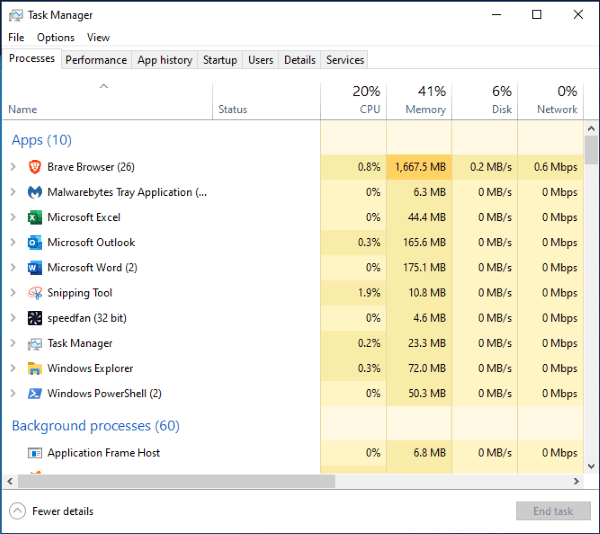This screenshot has height=534, width=600.
Task: Expand the Snipping Tool process row
Action: pos(13,293)
